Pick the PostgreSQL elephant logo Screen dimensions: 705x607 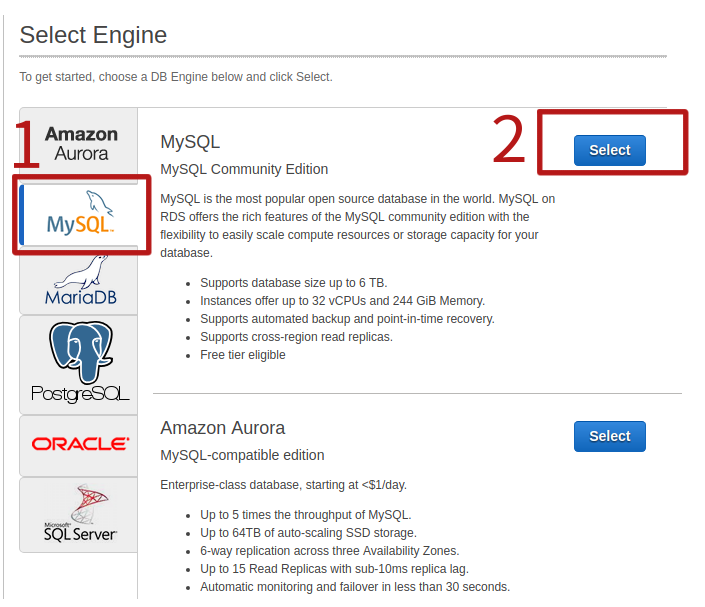coord(80,363)
